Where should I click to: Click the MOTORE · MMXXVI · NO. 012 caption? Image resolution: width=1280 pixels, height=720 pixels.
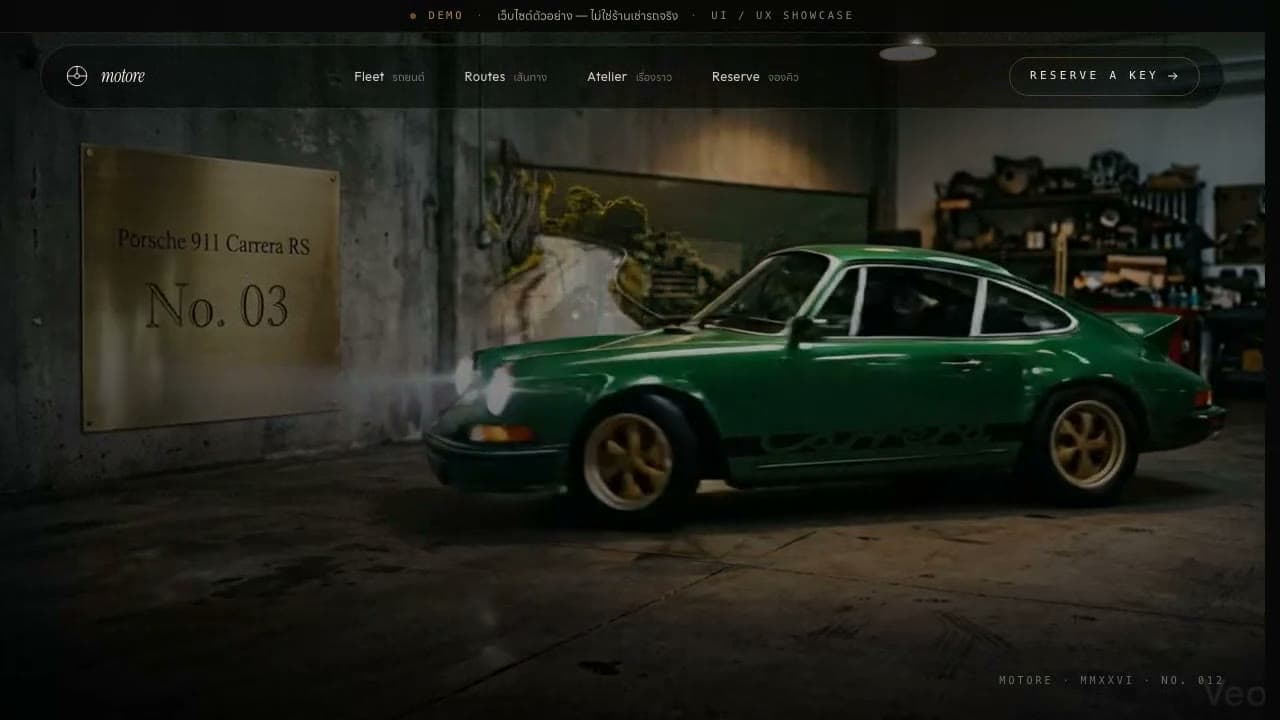click(x=1111, y=680)
